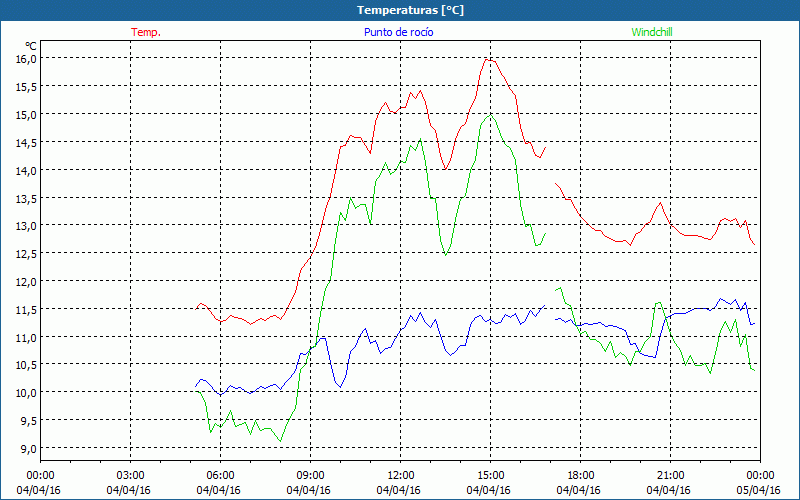Click the '18:00' x-axis time label
Image resolution: width=800 pixels, height=500 pixels.
pyautogui.click(x=580, y=476)
